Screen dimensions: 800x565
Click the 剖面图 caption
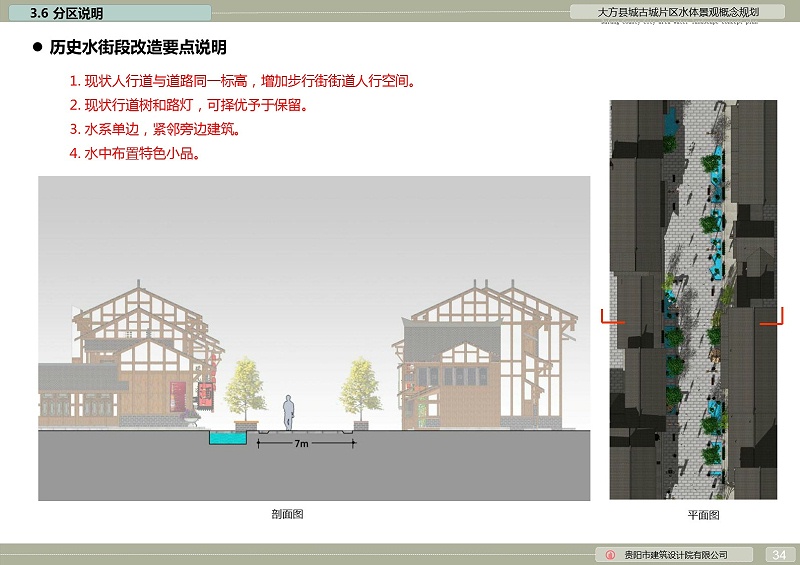tap(287, 514)
